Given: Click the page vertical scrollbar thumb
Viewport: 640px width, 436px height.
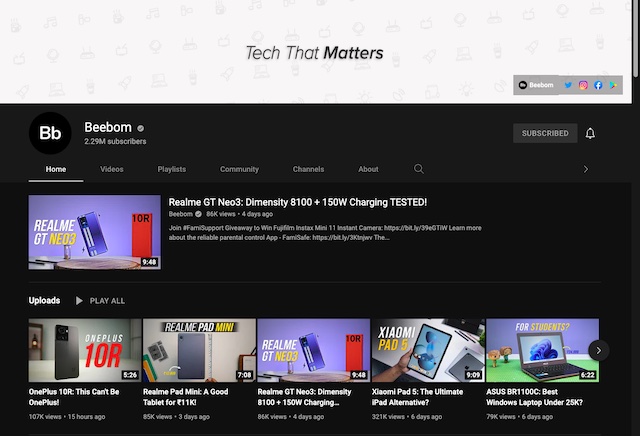Looking at the screenshot, I should click(x=636, y=38).
